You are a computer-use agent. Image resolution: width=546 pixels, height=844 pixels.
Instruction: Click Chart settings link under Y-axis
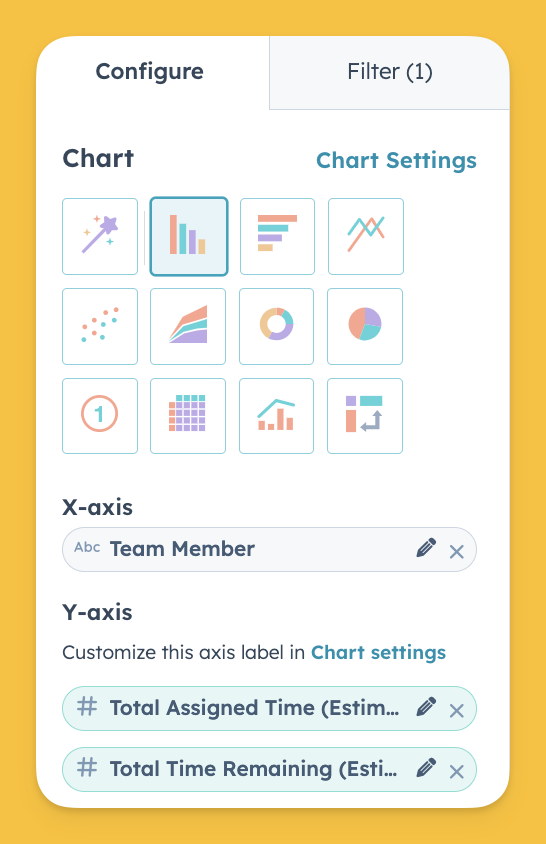[379, 652]
